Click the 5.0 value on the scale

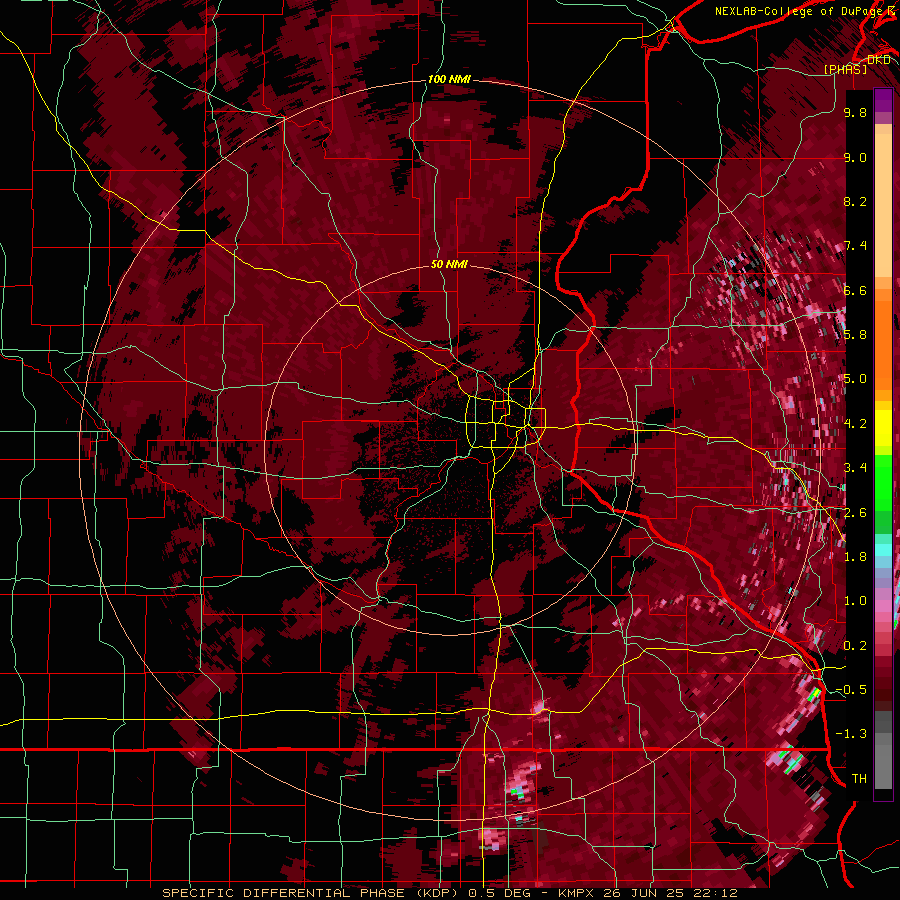point(855,379)
